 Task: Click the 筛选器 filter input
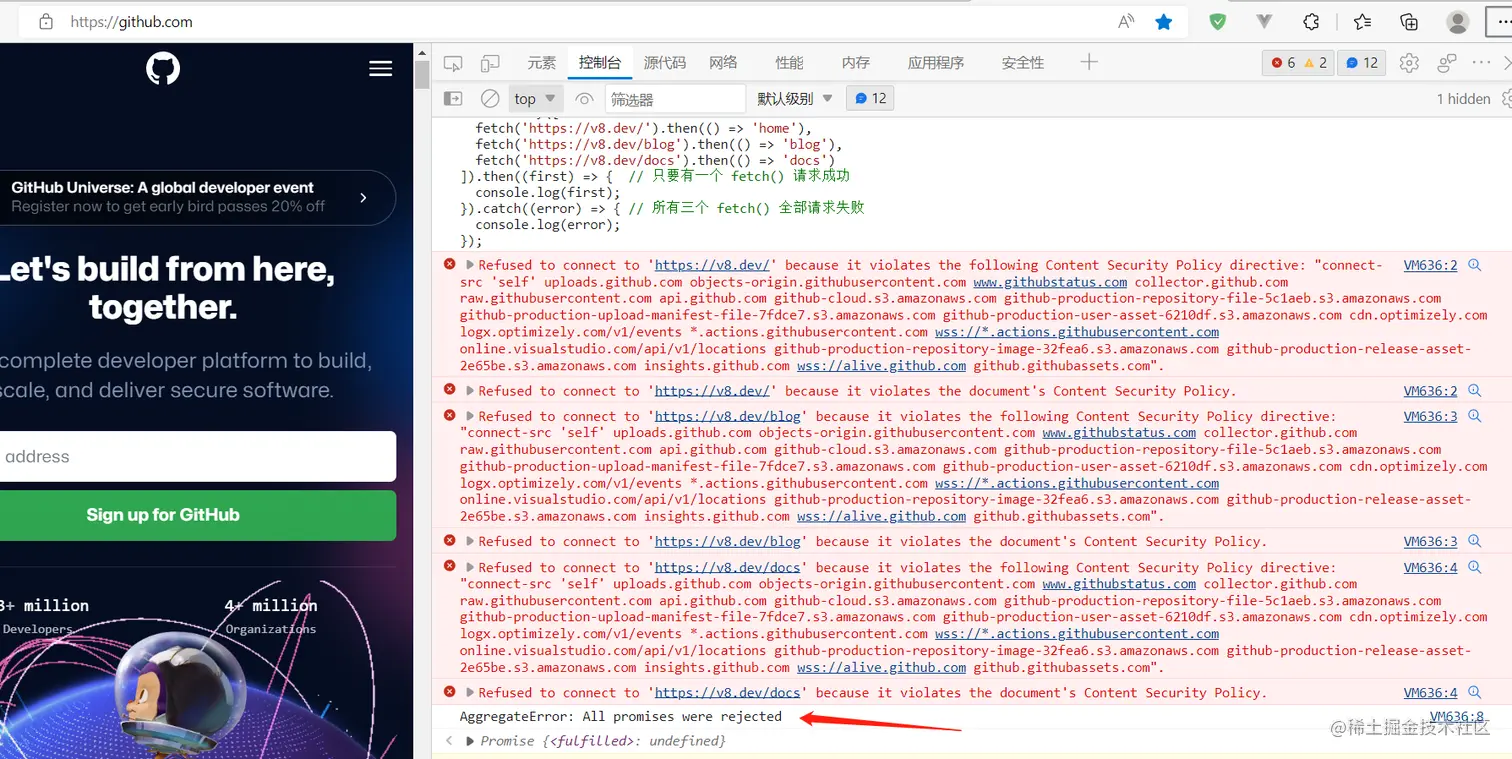point(675,99)
